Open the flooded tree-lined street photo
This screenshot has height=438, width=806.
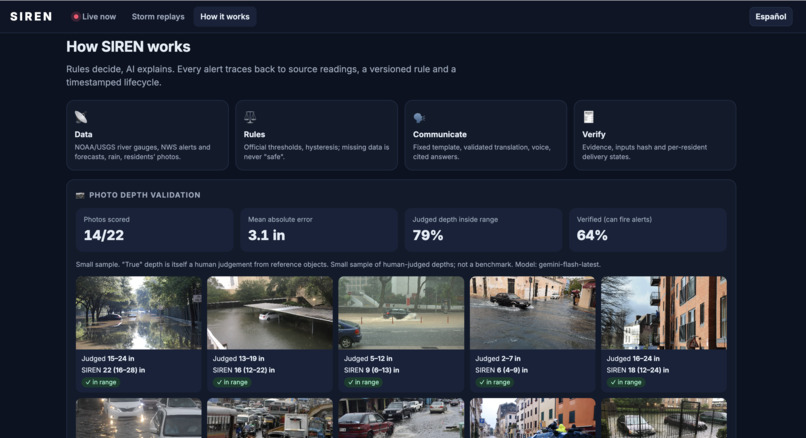coord(138,313)
